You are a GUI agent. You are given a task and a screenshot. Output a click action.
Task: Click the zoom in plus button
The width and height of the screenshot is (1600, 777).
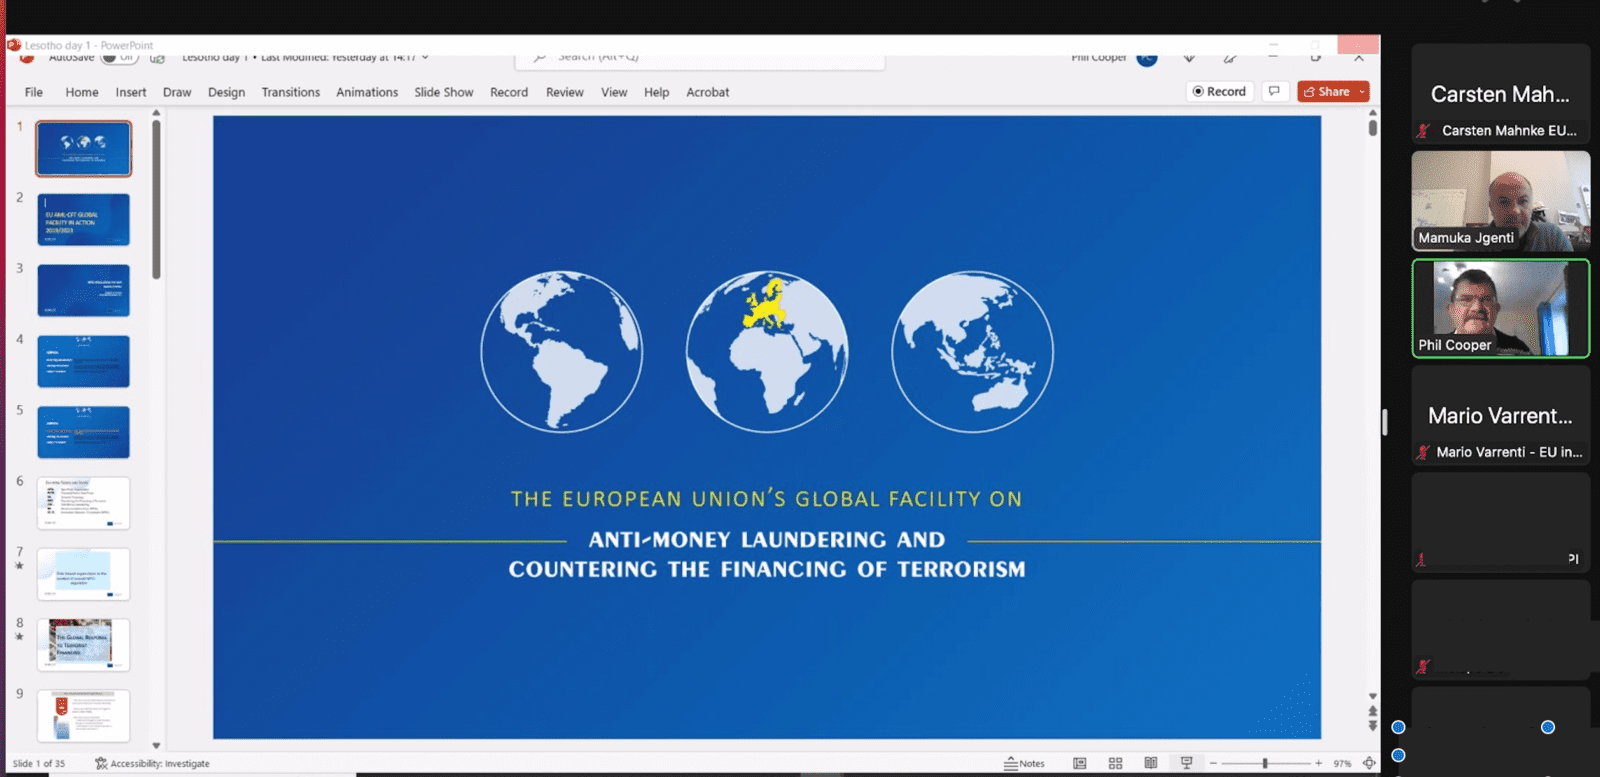point(1318,763)
